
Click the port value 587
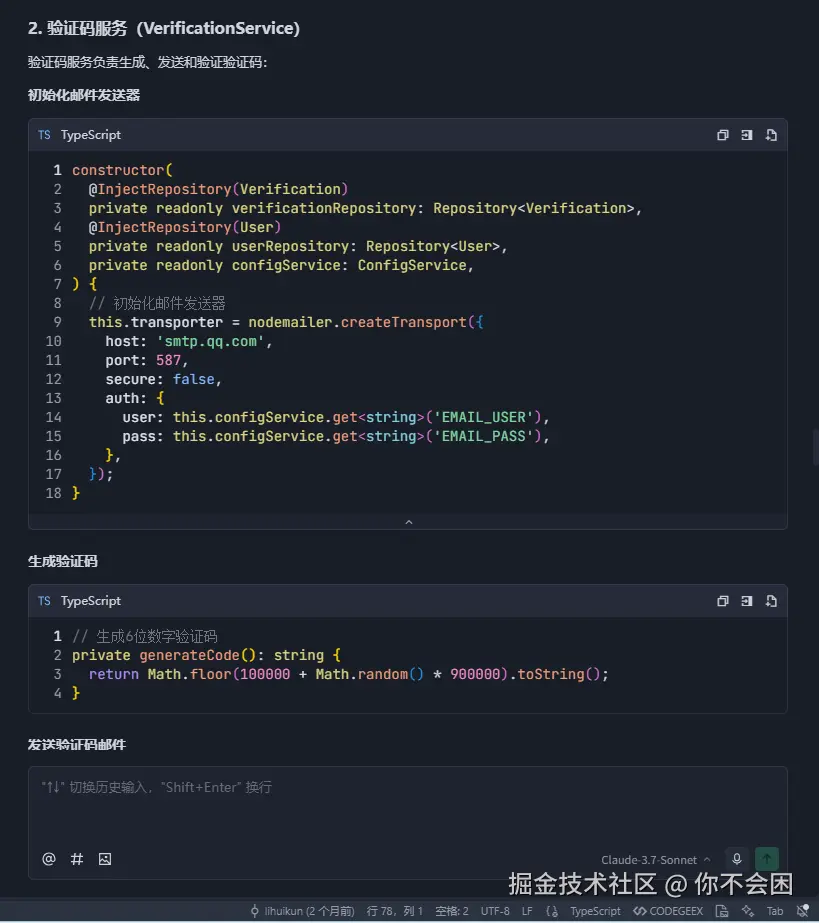point(168,360)
